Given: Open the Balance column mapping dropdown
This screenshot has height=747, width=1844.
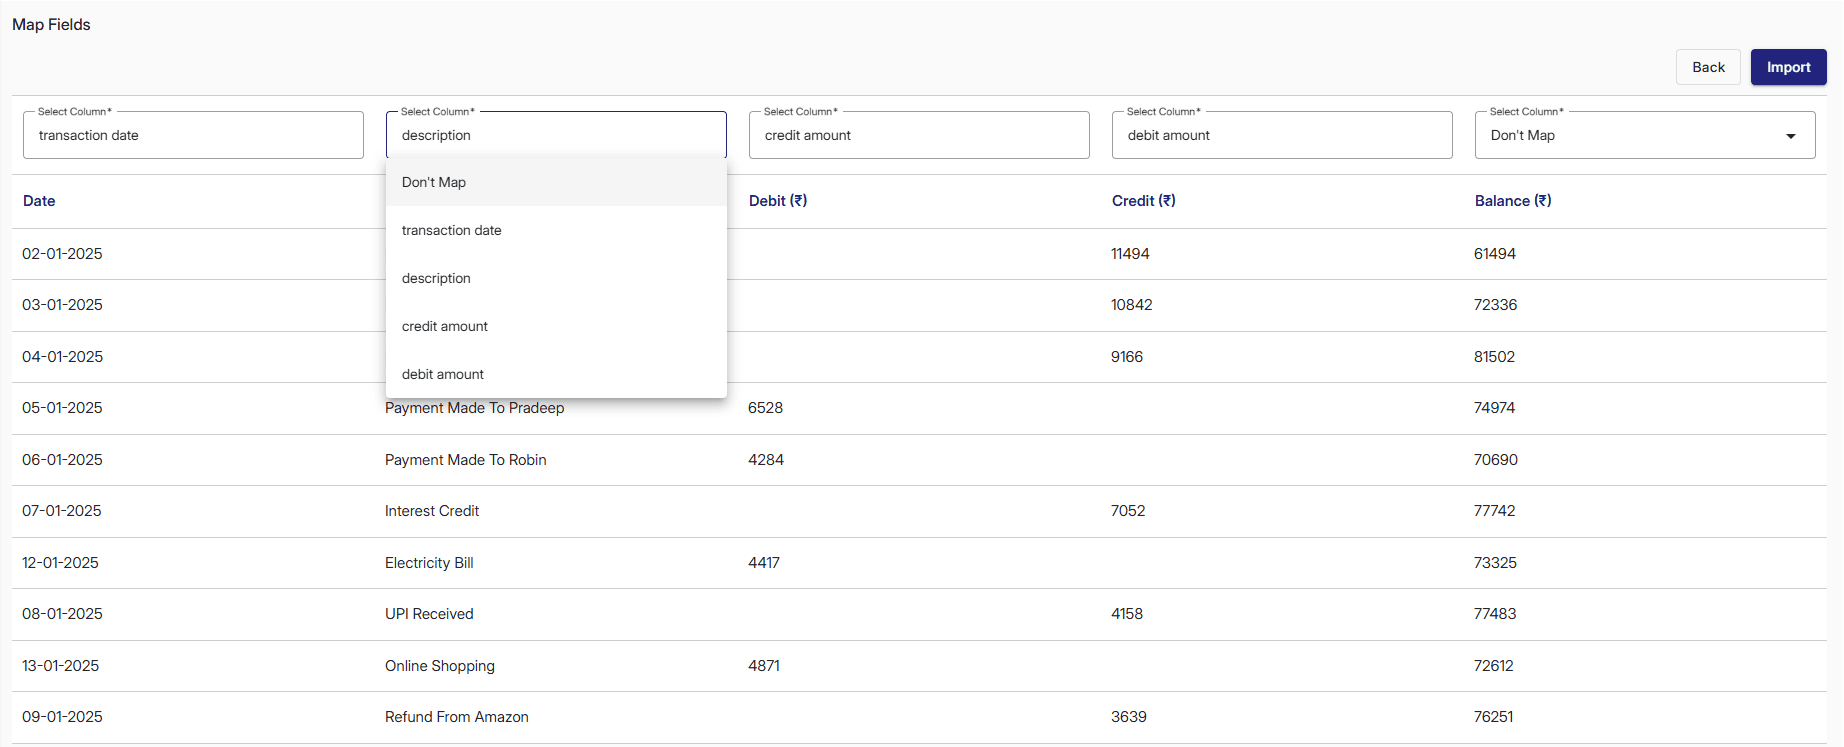Looking at the screenshot, I should click(x=1644, y=135).
